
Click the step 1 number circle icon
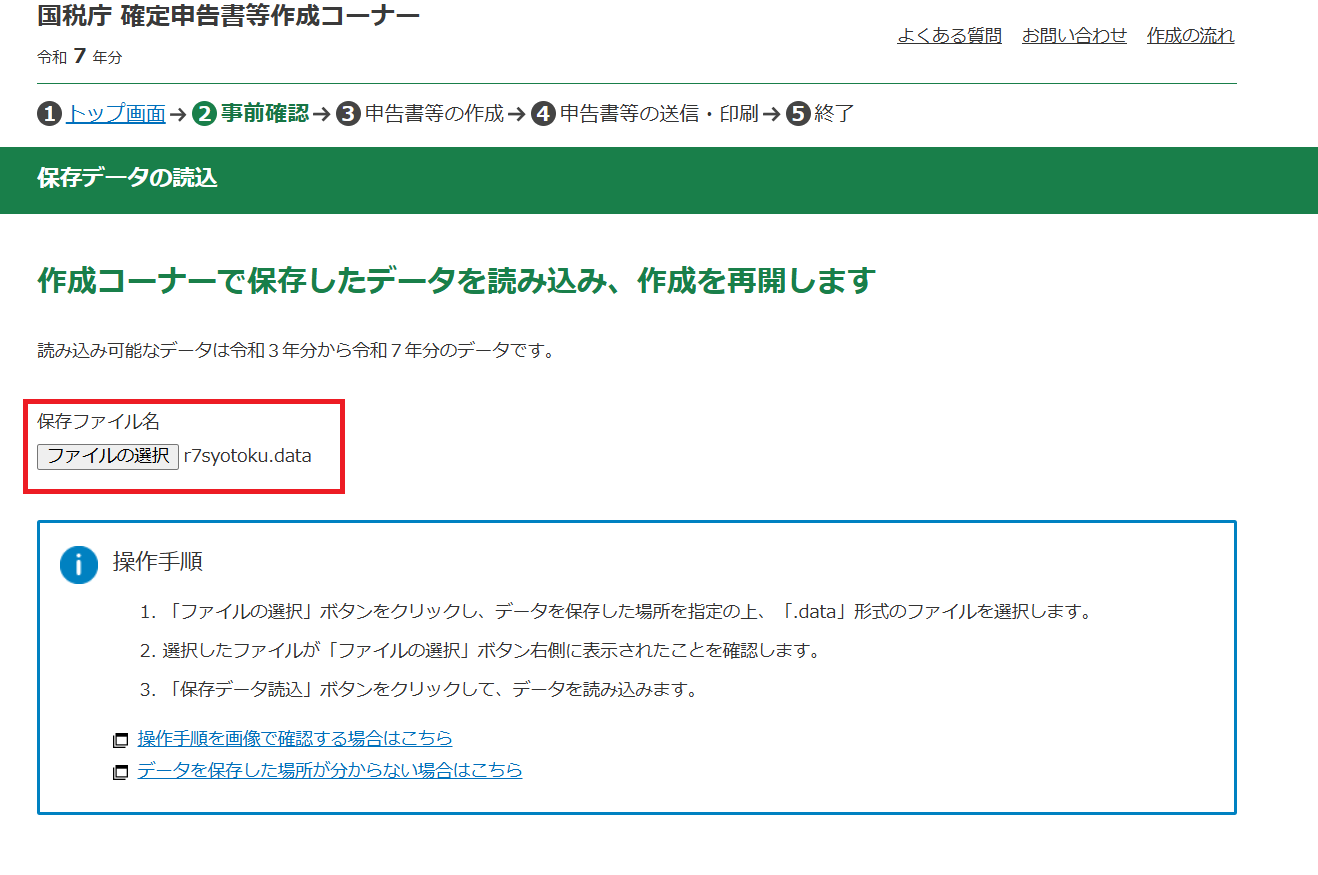(49, 114)
